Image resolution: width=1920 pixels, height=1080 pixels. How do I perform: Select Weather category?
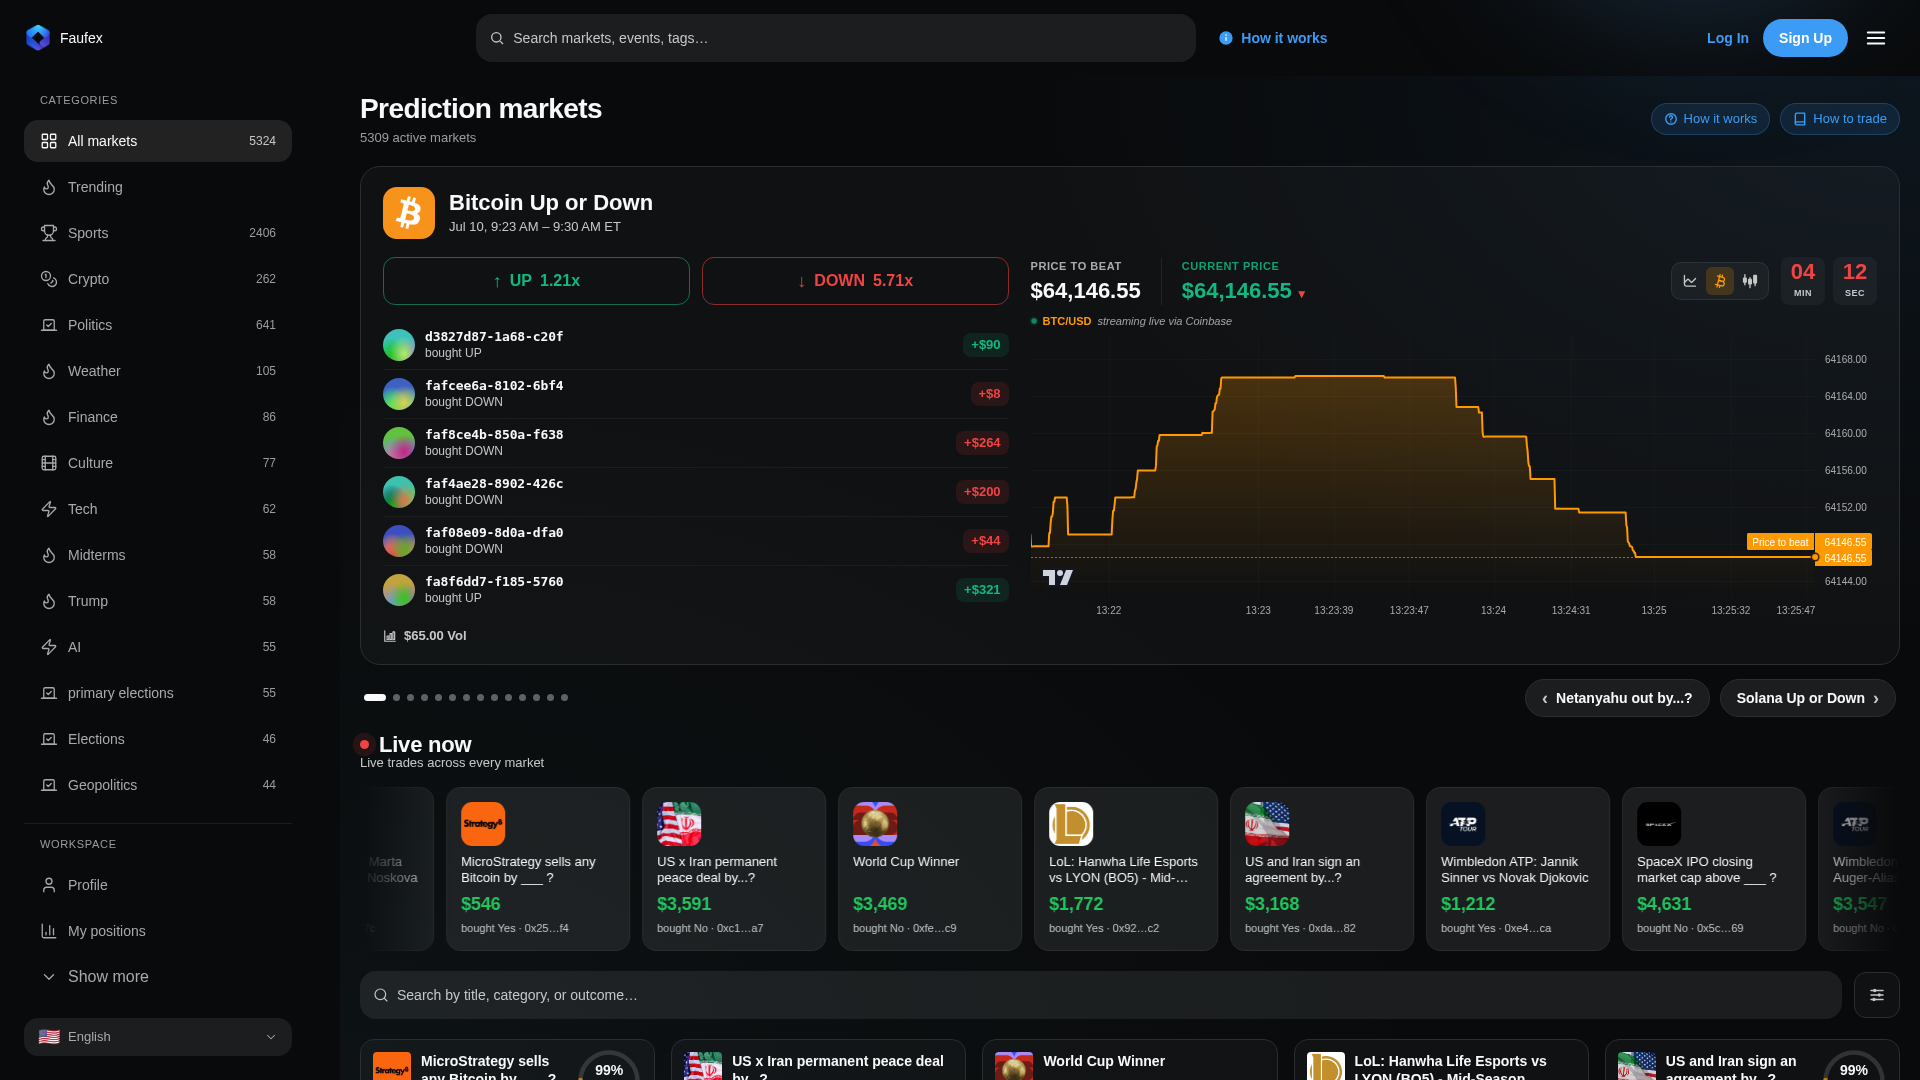point(158,371)
